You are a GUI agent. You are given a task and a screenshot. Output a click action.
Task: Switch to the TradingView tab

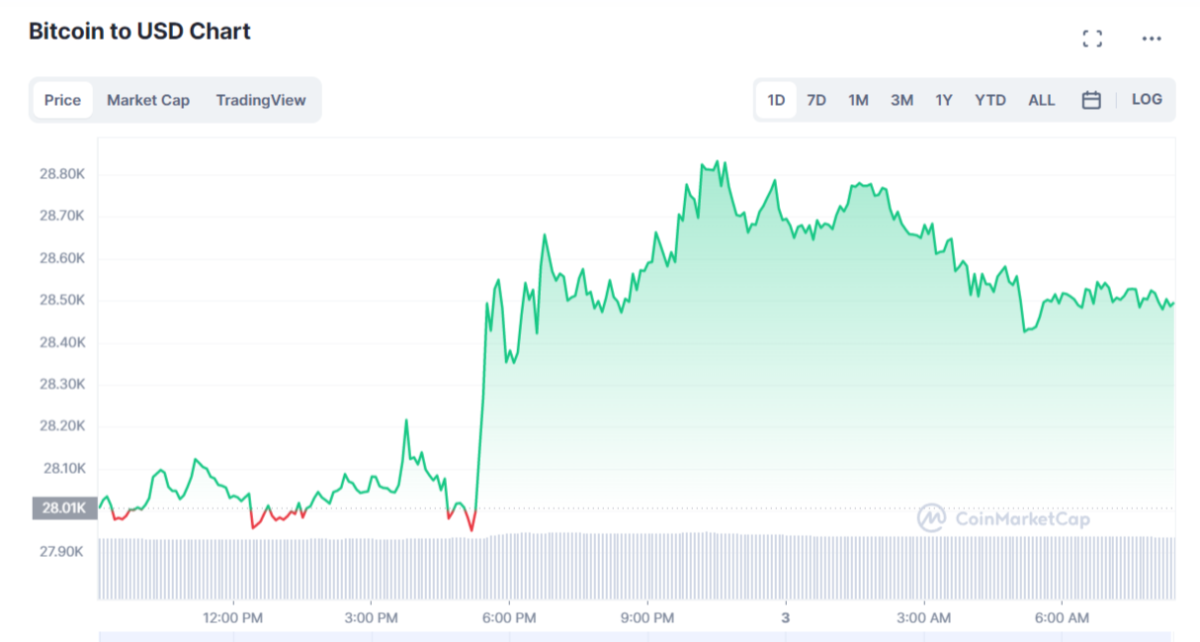[261, 100]
